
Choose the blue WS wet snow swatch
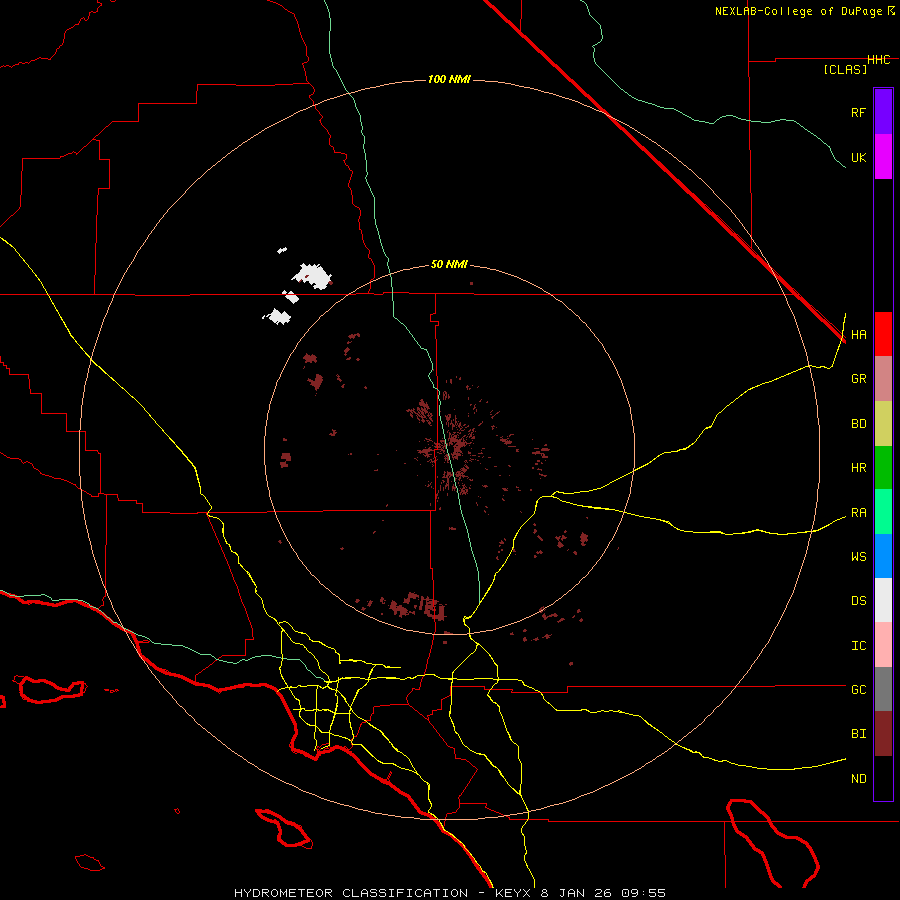[883, 556]
